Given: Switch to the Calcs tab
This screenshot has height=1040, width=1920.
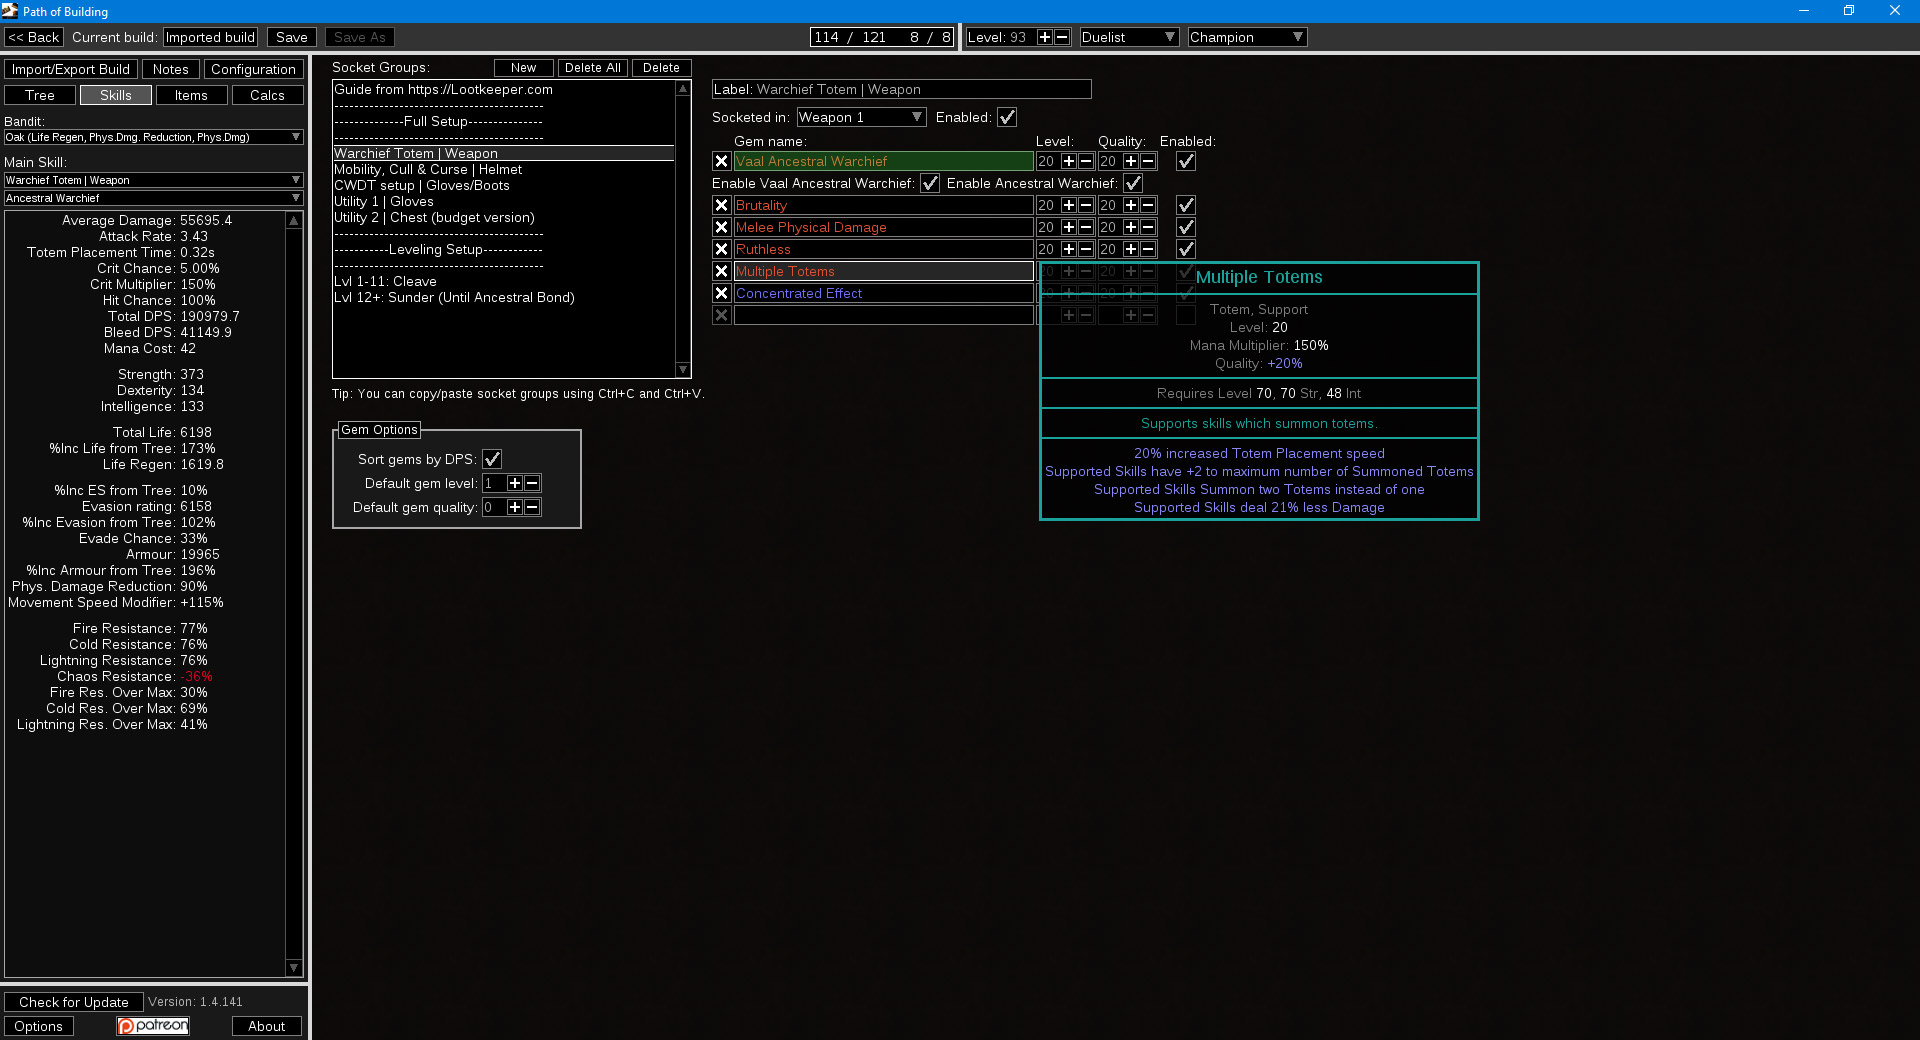Looking at the screenshot, I should (267, 95).
